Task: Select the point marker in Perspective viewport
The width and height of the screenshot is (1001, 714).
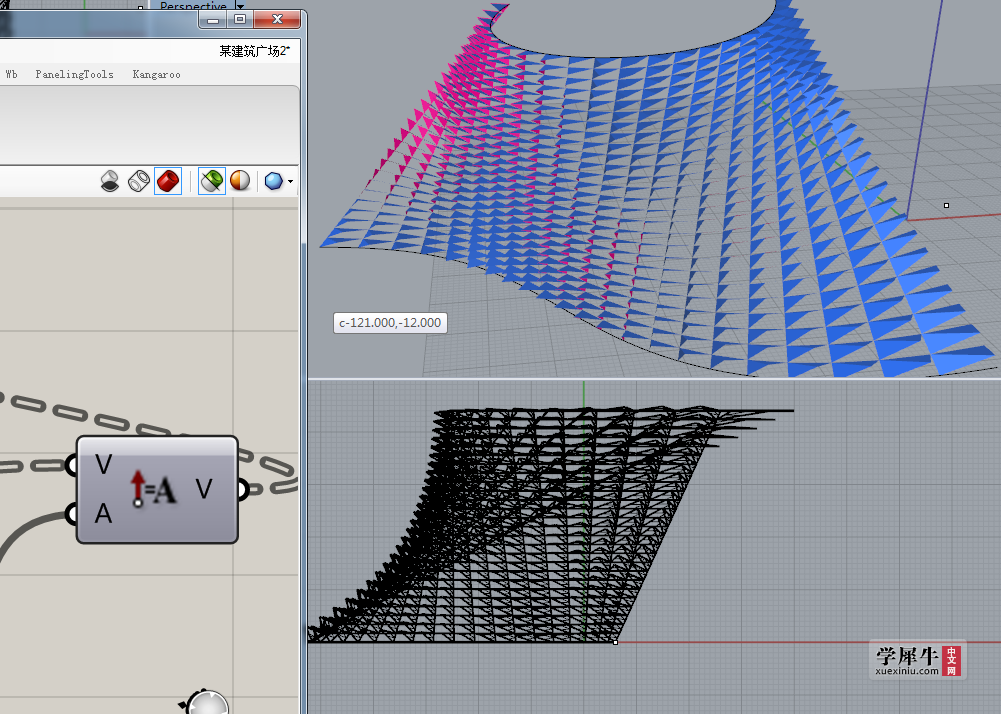Action: (x=946, y=205)
